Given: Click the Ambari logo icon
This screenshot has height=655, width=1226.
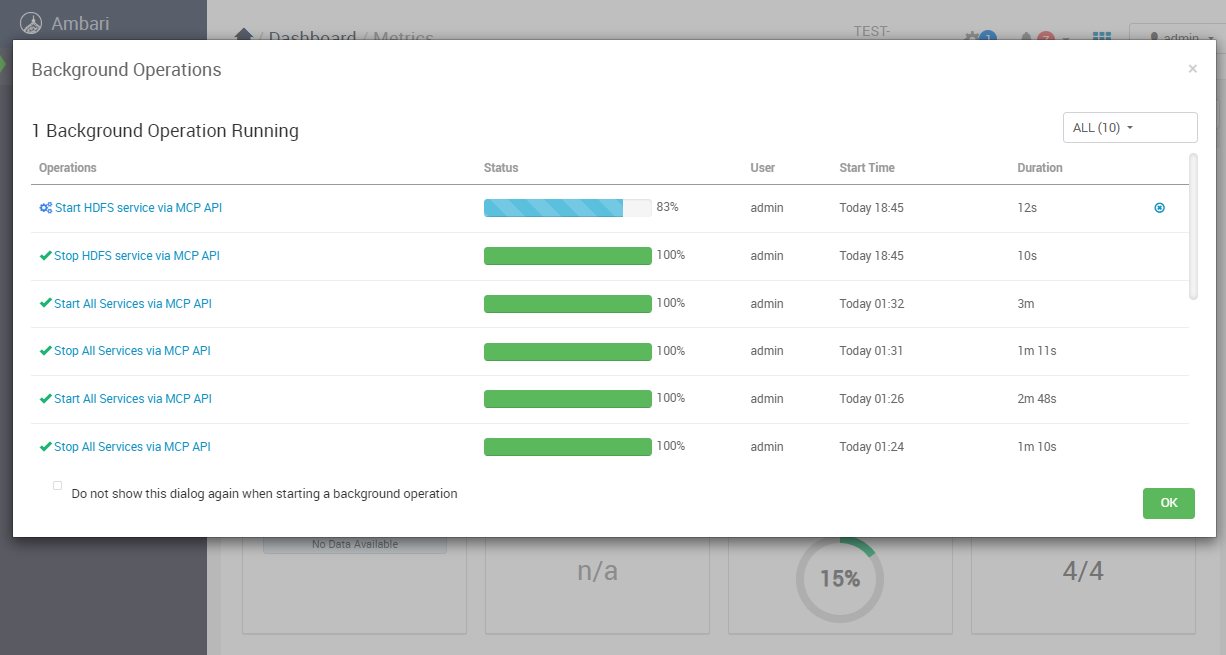Looking at the screenshot, I should [33, 22].
